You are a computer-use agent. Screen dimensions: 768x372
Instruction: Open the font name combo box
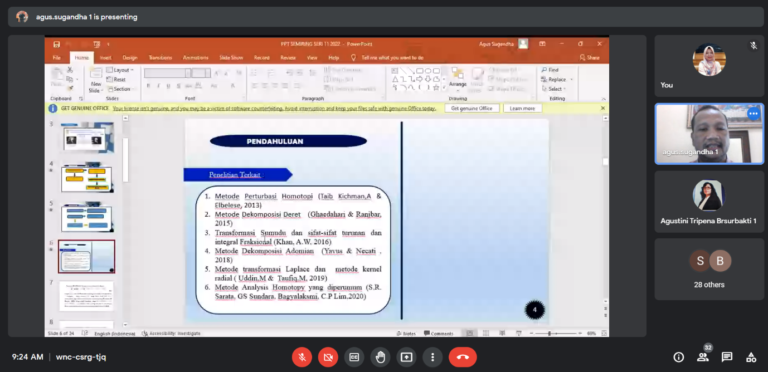click(167, 73)
